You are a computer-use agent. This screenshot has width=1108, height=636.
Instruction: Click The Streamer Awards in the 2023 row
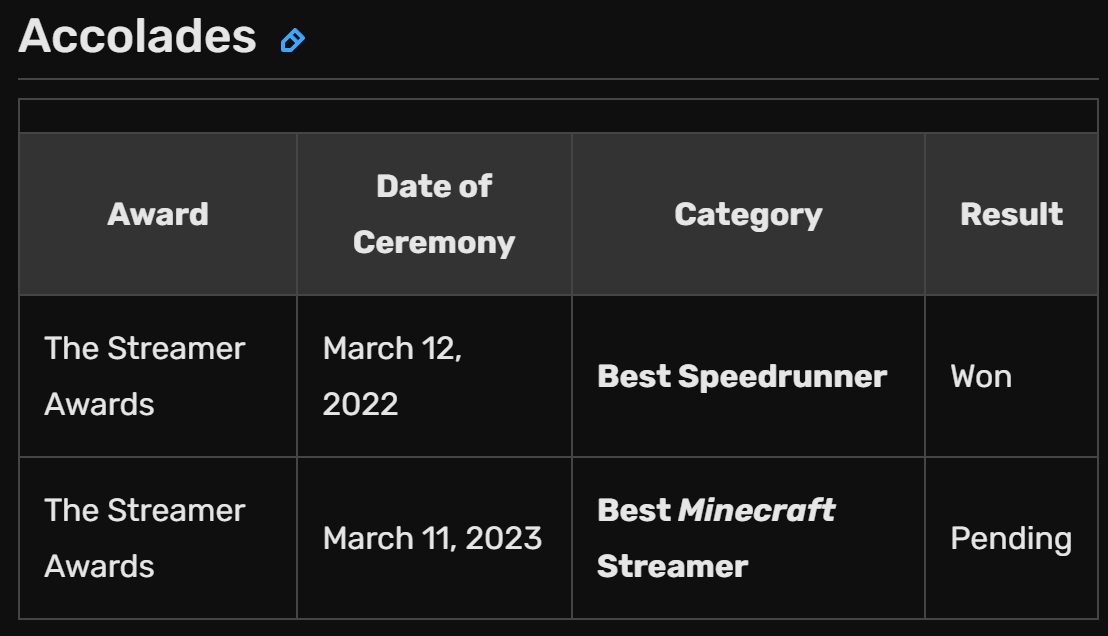pyautogui.click(x=145, y=538)
